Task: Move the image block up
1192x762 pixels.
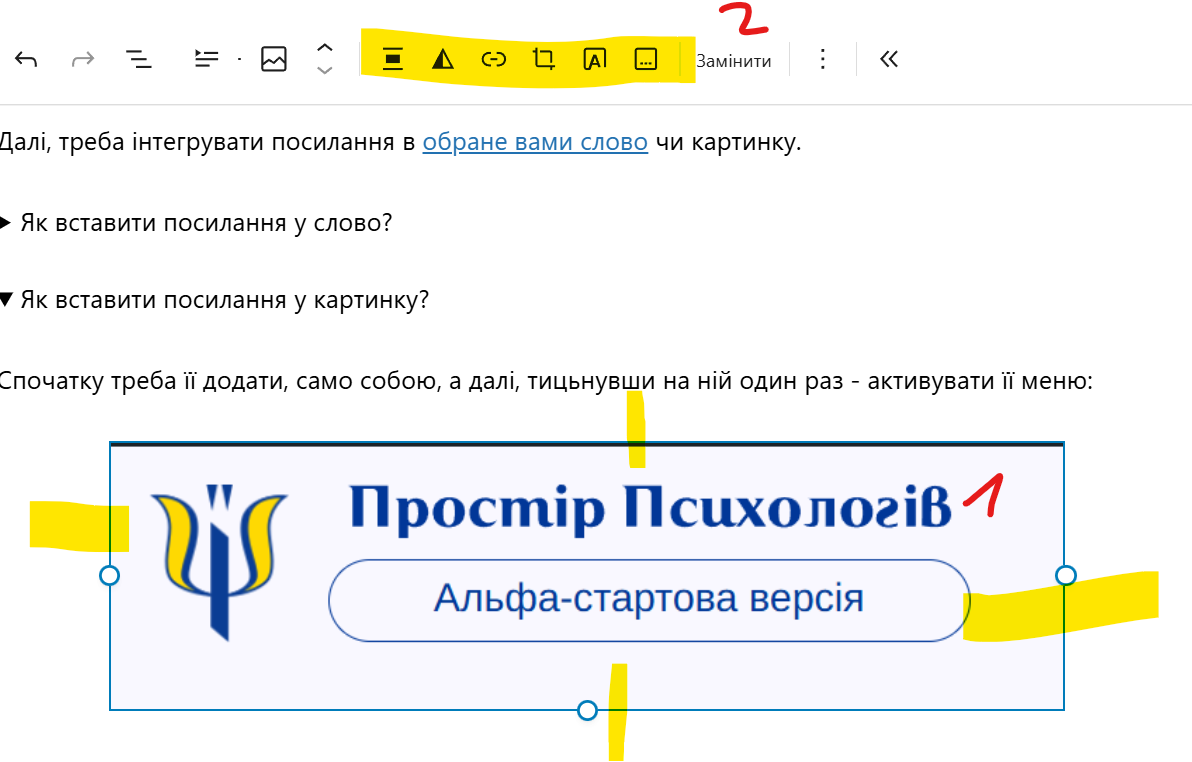Action: tap(324, 48)
